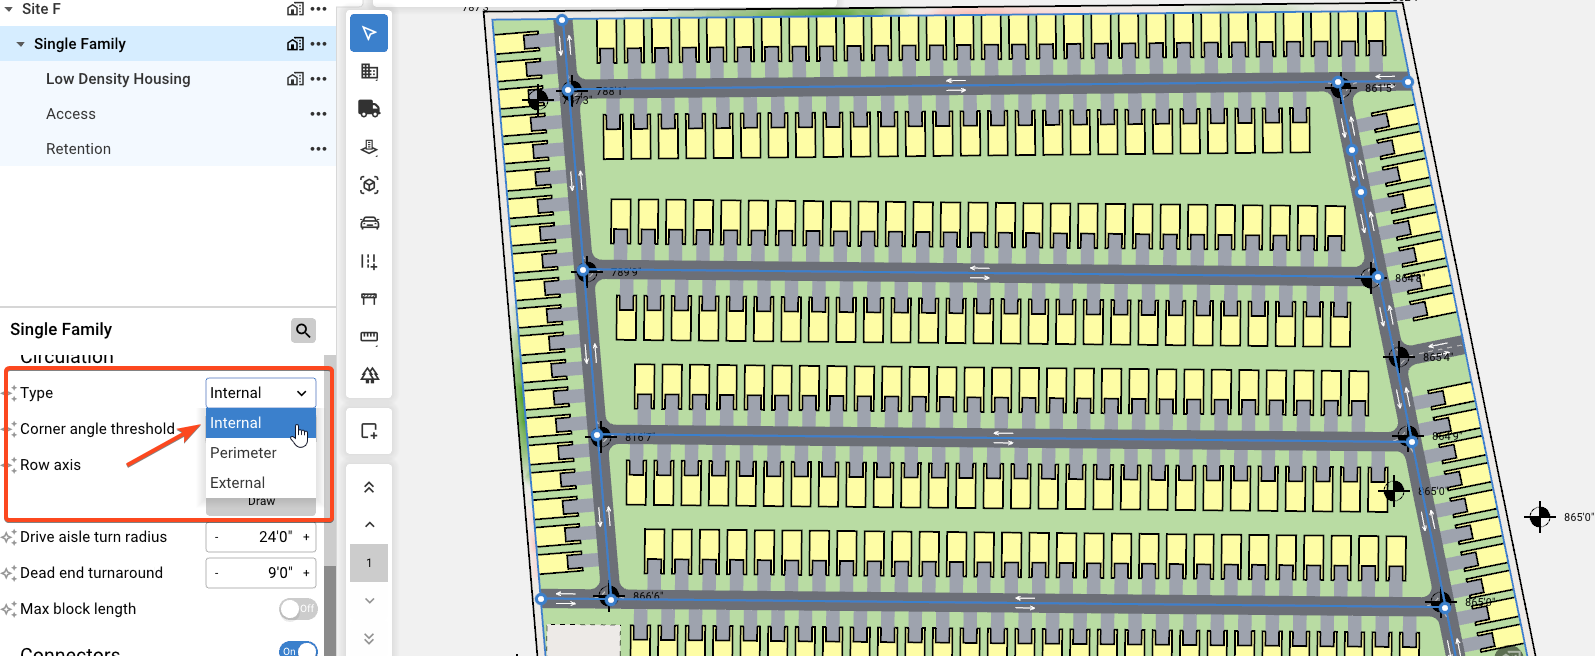Click the 3D cube view icon
The width and height of the screenshot is (1595, 656).
pyautogui.click(x=369, y=185)
